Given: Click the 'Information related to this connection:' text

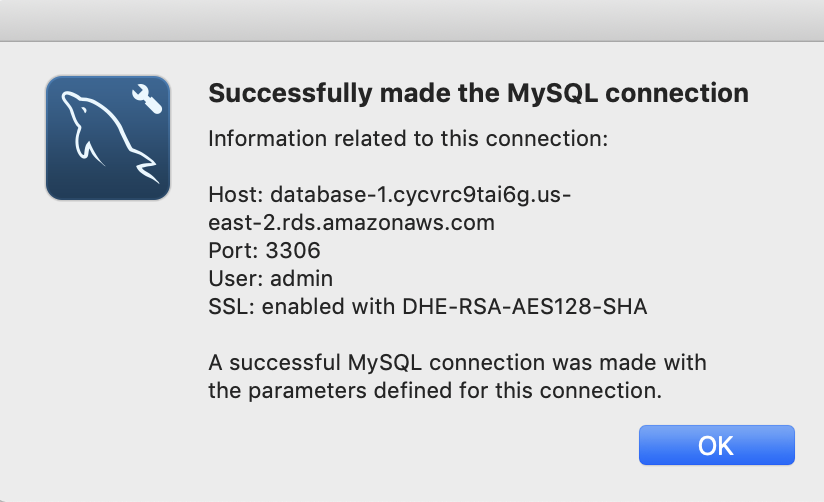Looking at the screenshot, I should (408, 139).
